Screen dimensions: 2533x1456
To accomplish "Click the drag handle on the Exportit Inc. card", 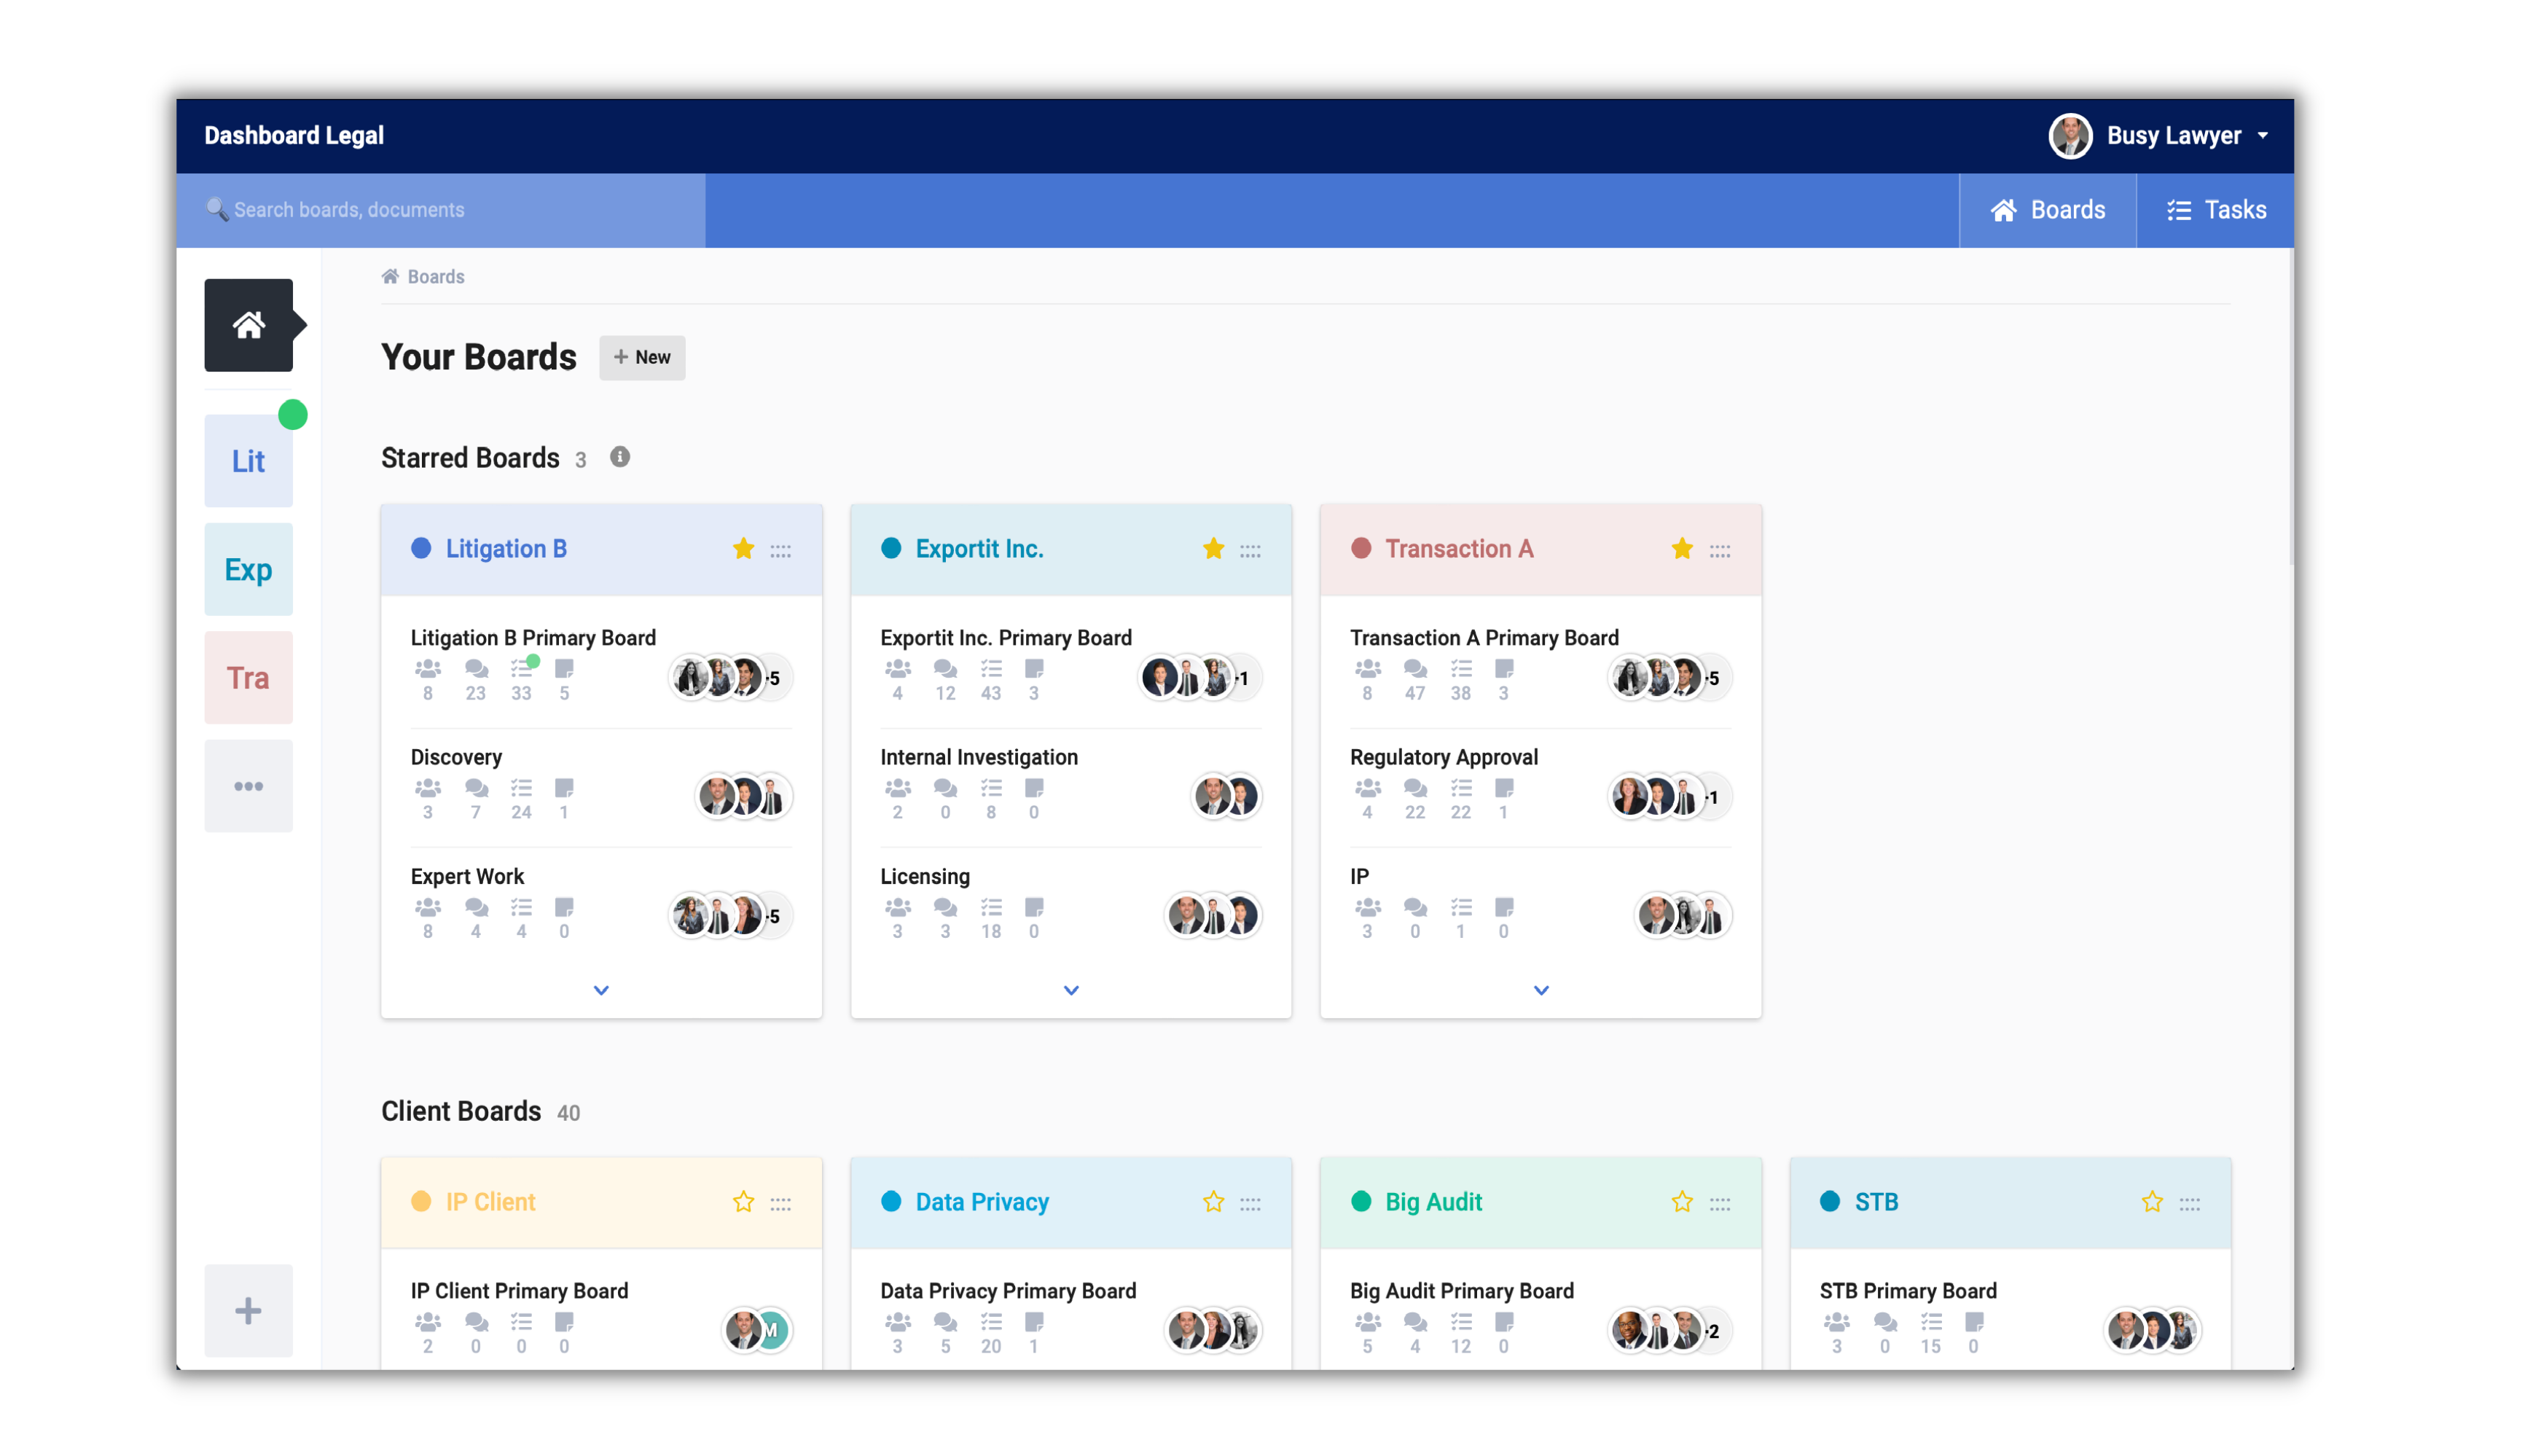I will [1250, 550].
